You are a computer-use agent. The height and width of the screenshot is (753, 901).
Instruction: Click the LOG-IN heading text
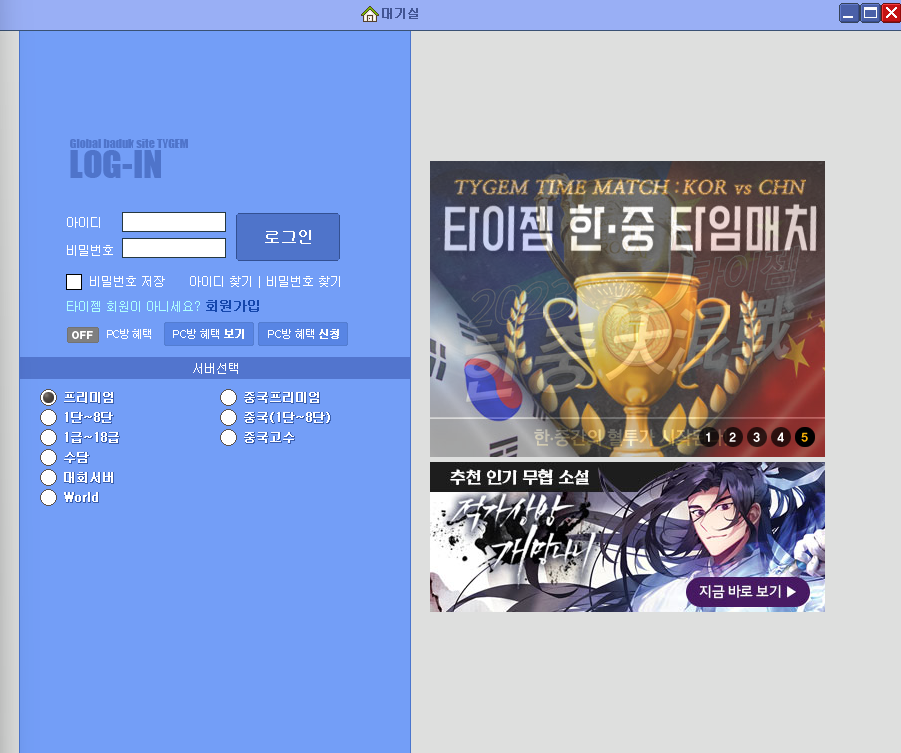(x=115, y=166)
